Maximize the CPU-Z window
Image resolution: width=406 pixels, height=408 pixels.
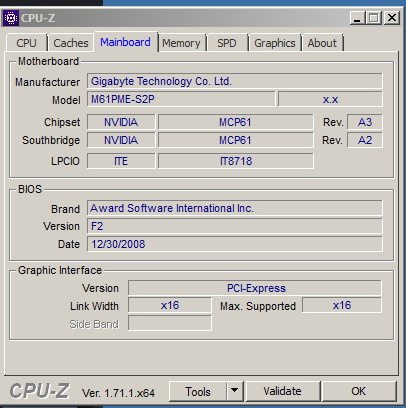coord(373,18)
